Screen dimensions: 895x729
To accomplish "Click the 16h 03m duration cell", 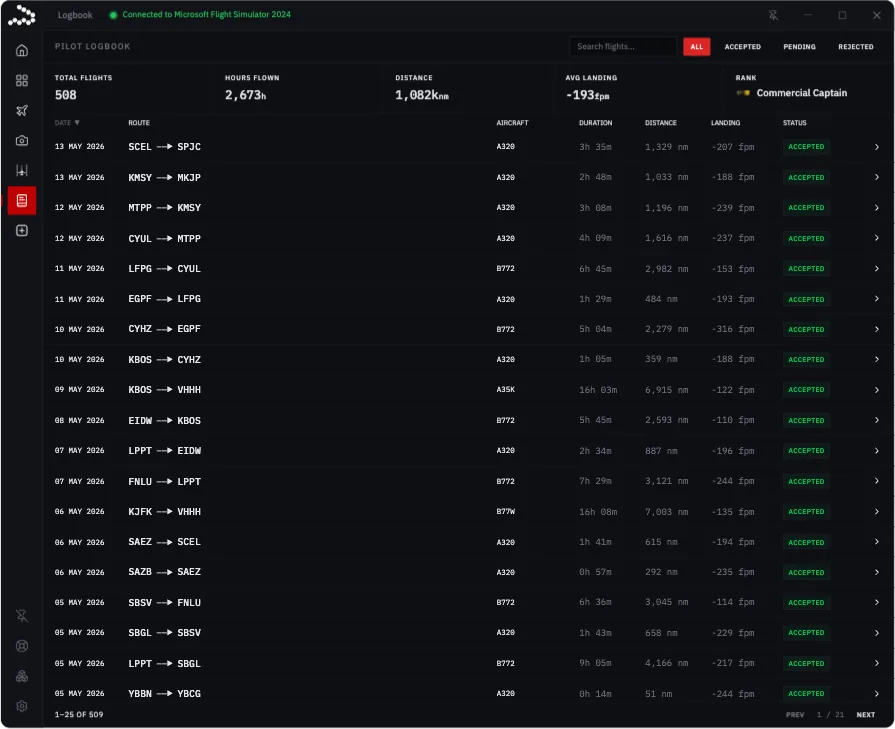I will tap(598, 390).
